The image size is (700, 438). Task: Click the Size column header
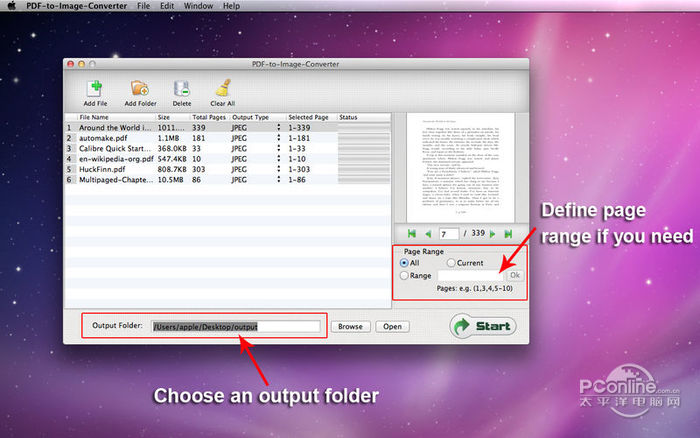[173, 117]
